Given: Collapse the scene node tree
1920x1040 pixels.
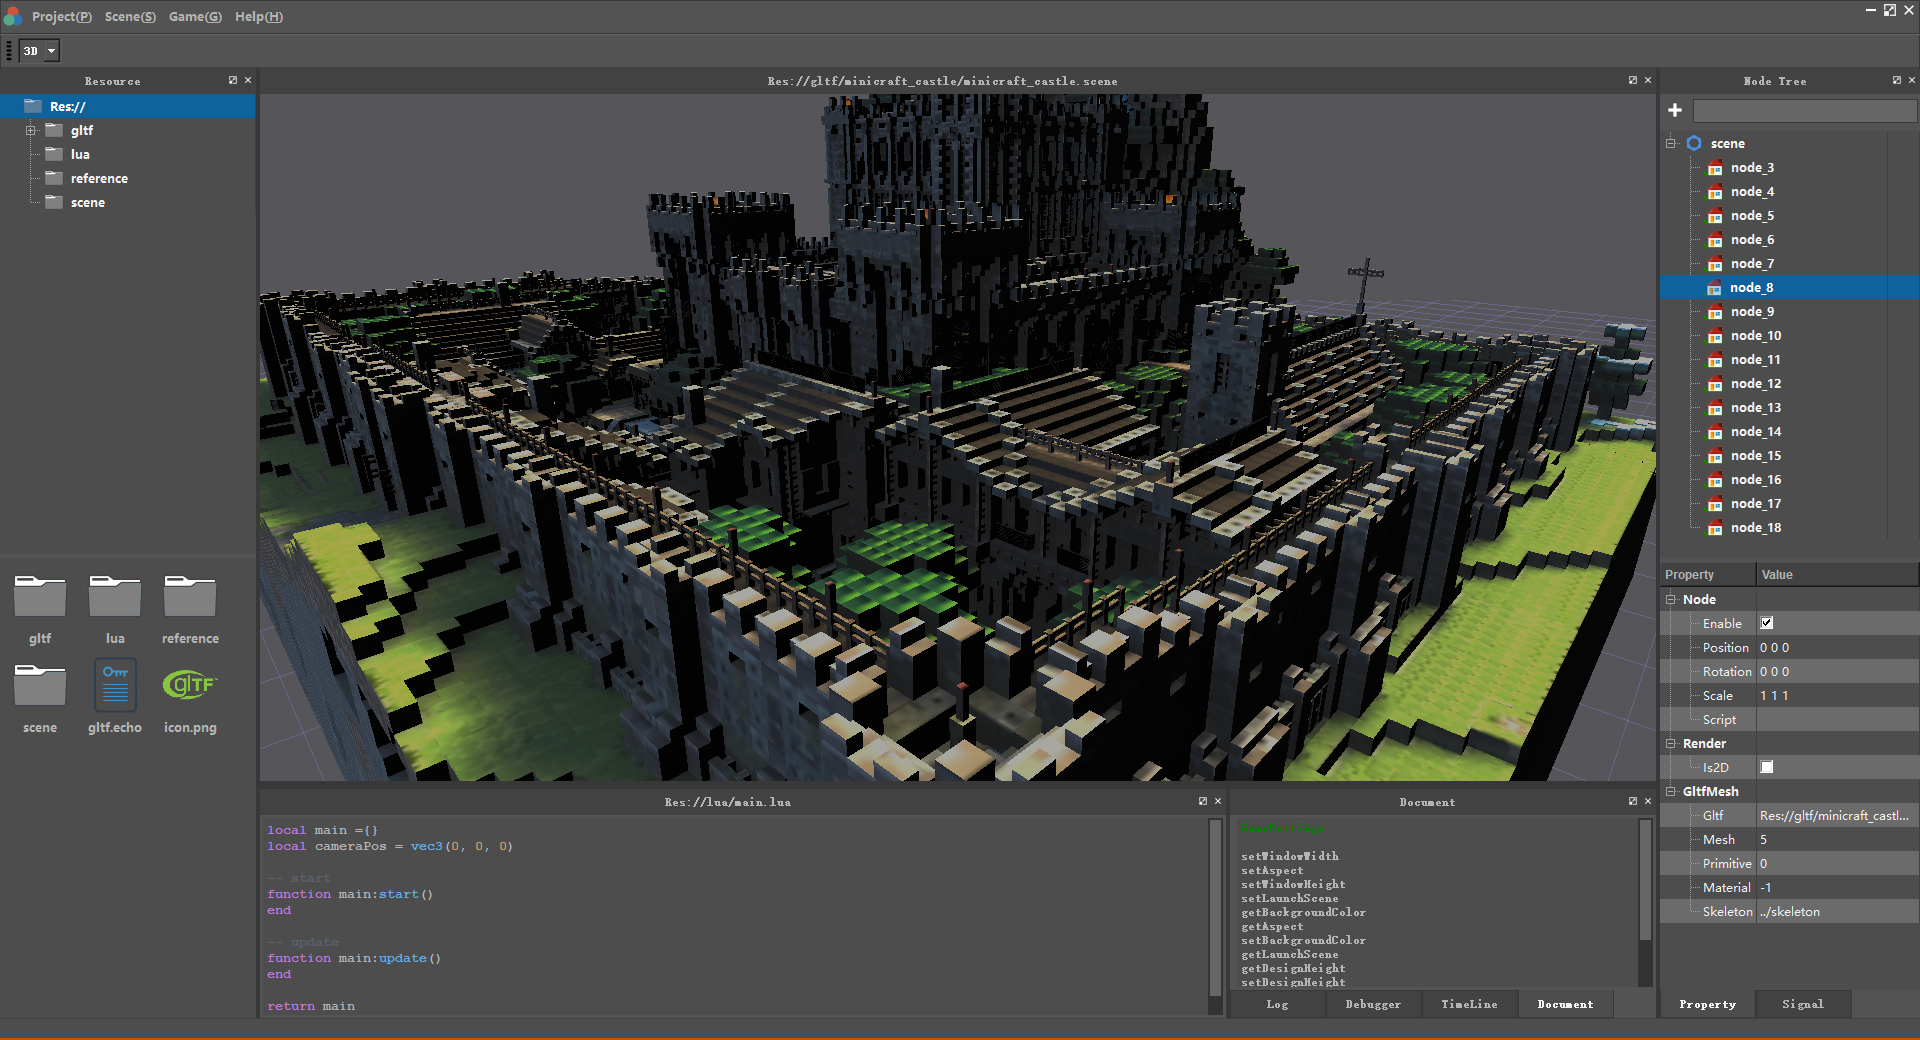Looking at the screenshot, I should 1670,144.
